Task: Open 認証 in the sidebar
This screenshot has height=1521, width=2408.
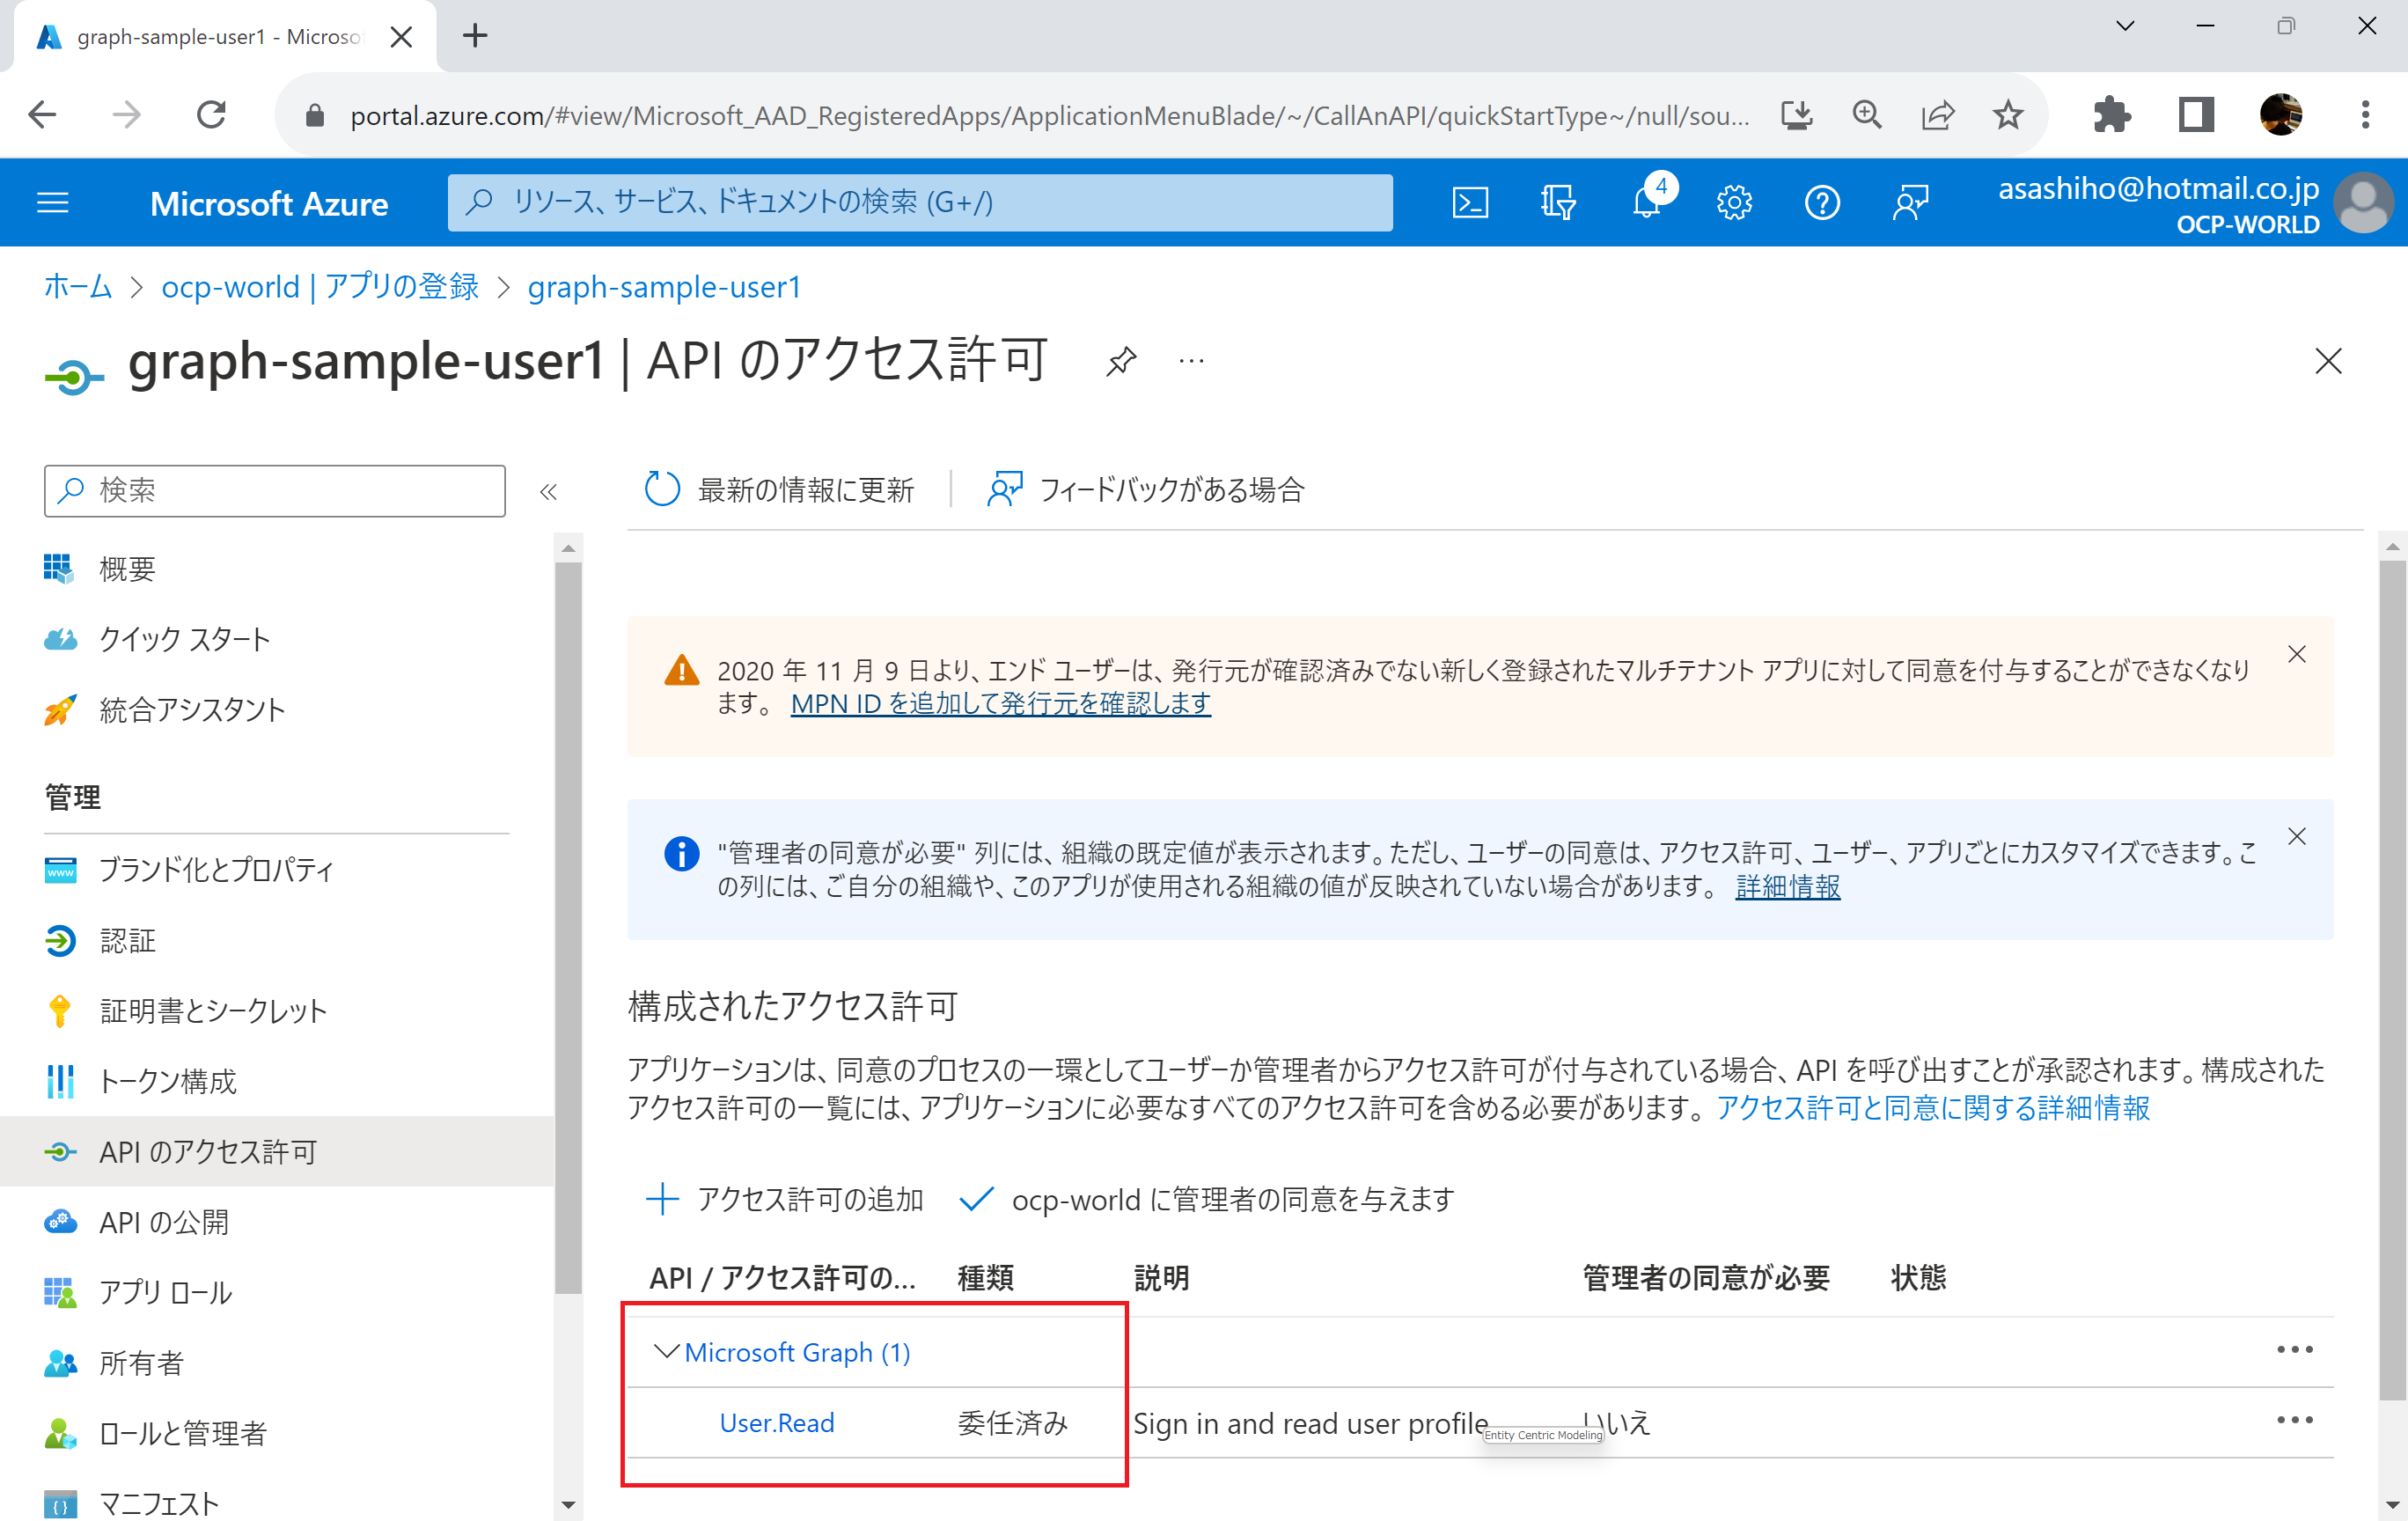Action: coord(127,940)
